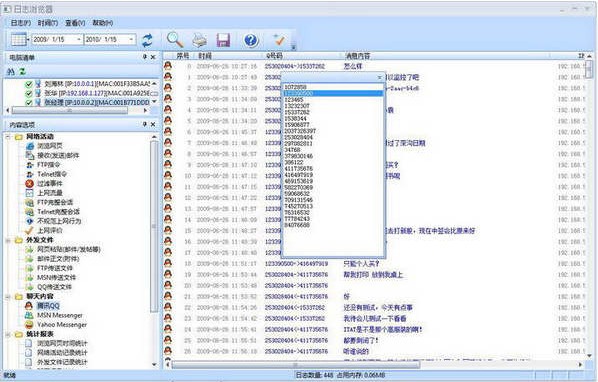Print the log using printer icon
This screenshot has height=382, width=598.
(199, 40)
